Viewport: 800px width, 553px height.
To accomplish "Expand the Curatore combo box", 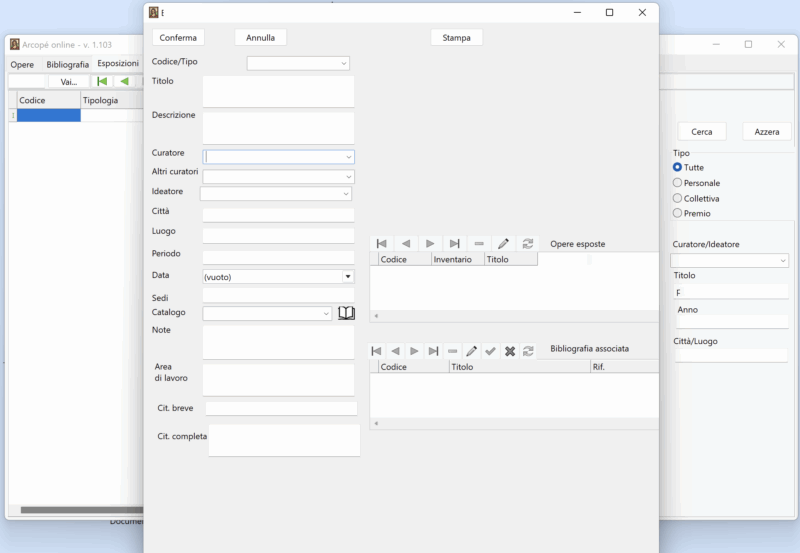I will point(348,157).
